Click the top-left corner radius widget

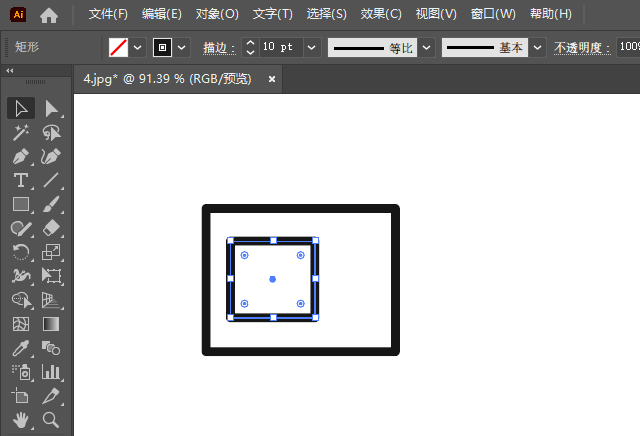(x=244, y=255)
